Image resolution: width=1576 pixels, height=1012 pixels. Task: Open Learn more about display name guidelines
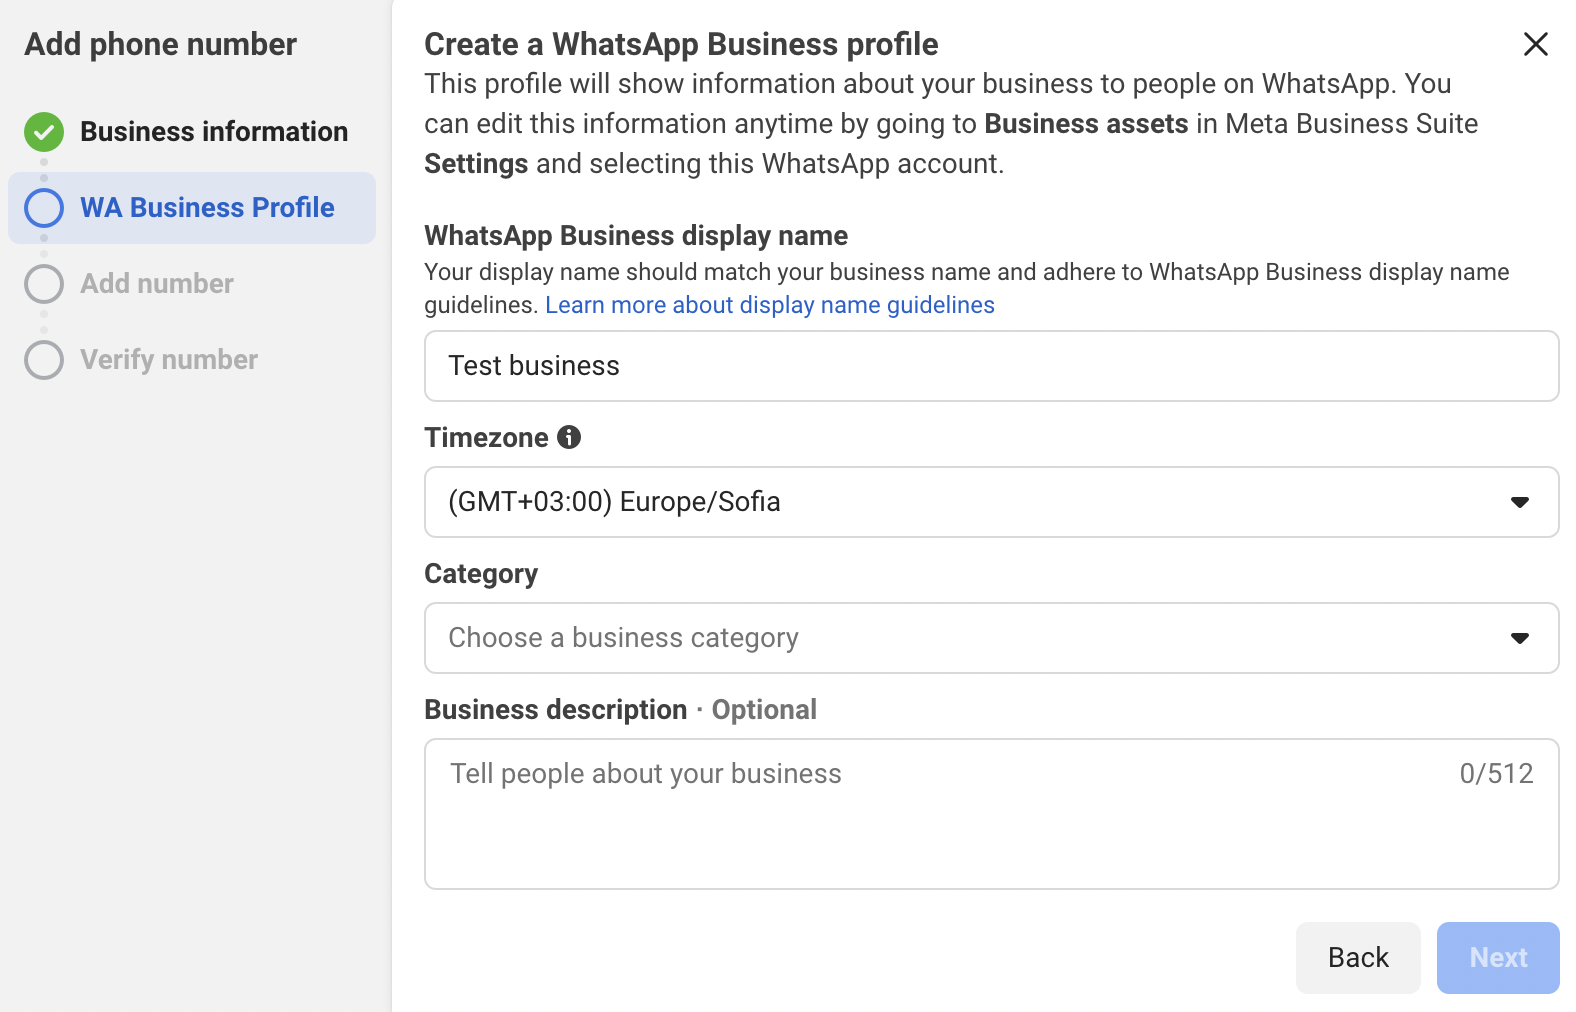pos(770,305)
